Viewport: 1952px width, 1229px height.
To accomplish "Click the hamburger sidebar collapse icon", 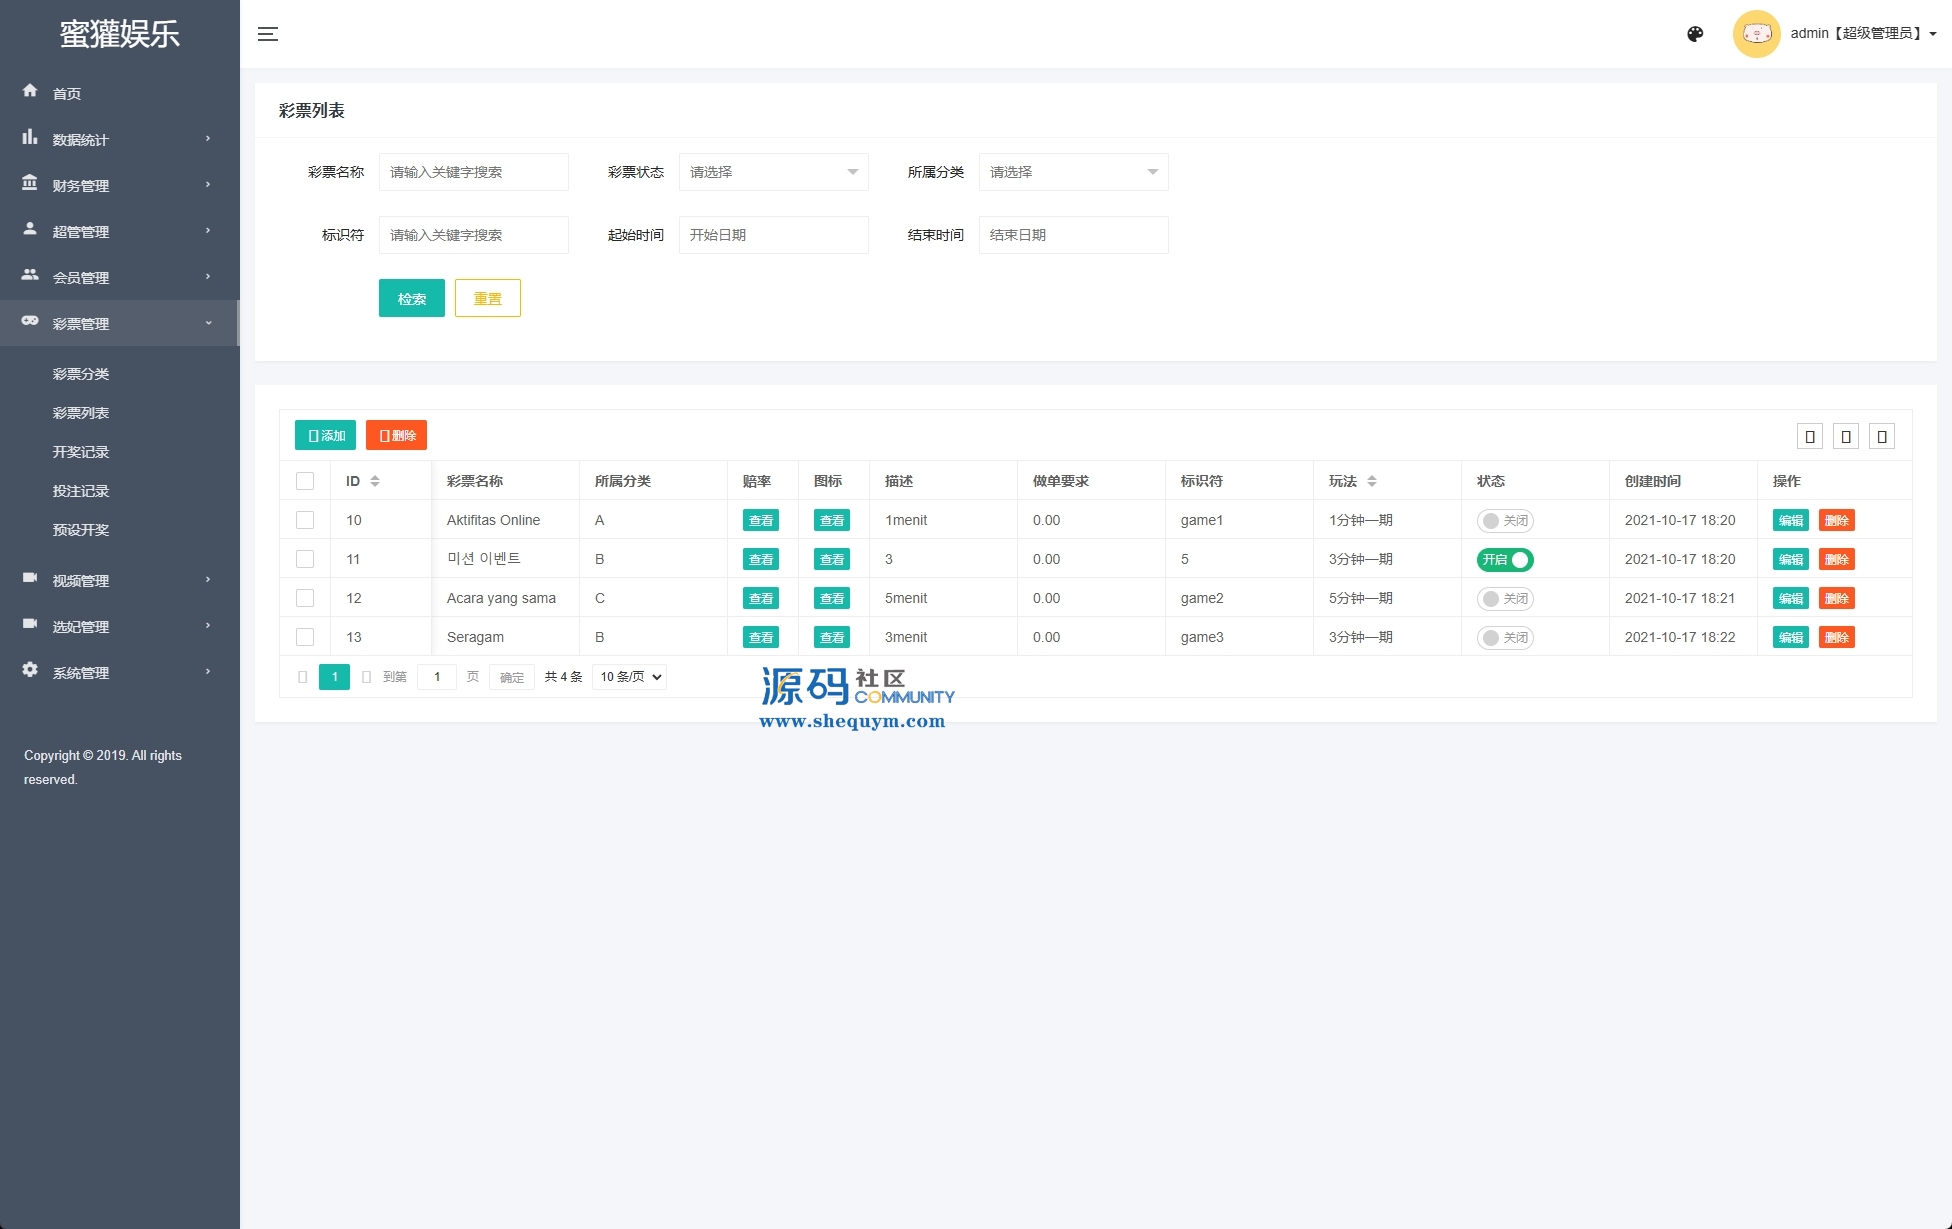I will 268,34.
